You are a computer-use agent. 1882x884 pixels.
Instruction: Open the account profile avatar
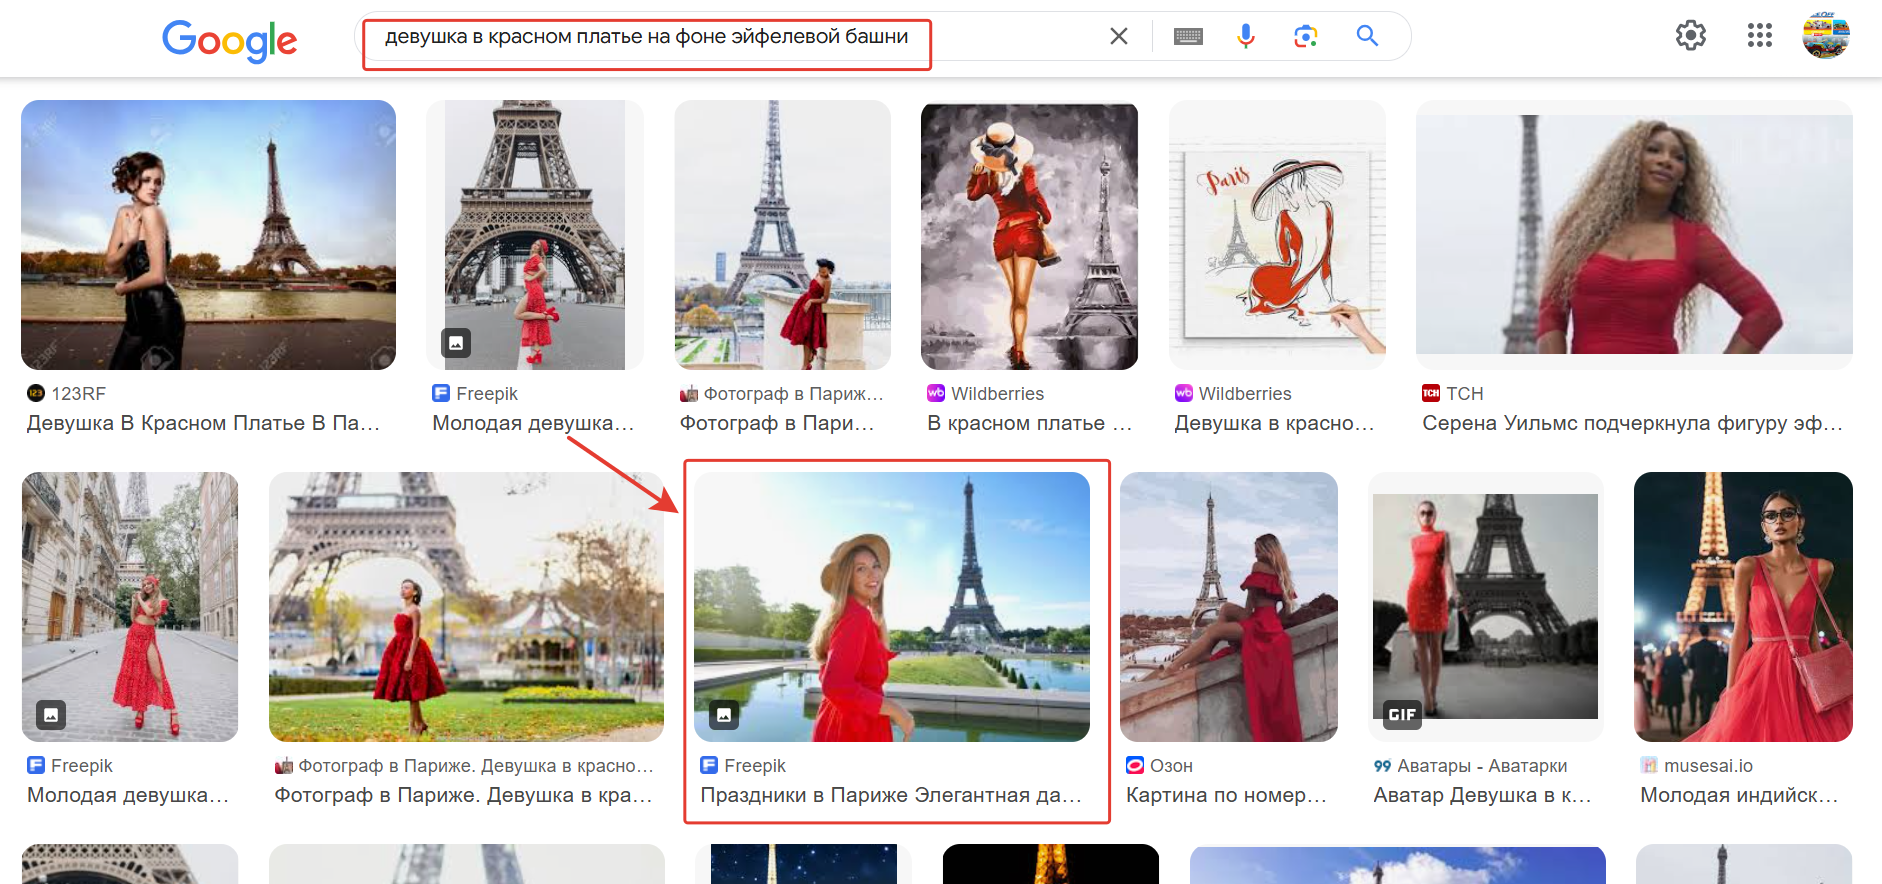[x=1826, y=35]
